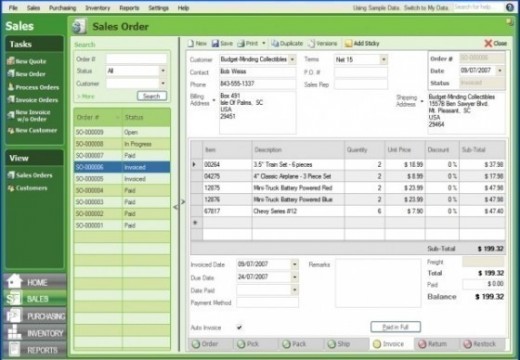This screenshot has height=360, width=520.
Task: Toggle the list panel collapse arrows
Action: (x=179, y=204)
